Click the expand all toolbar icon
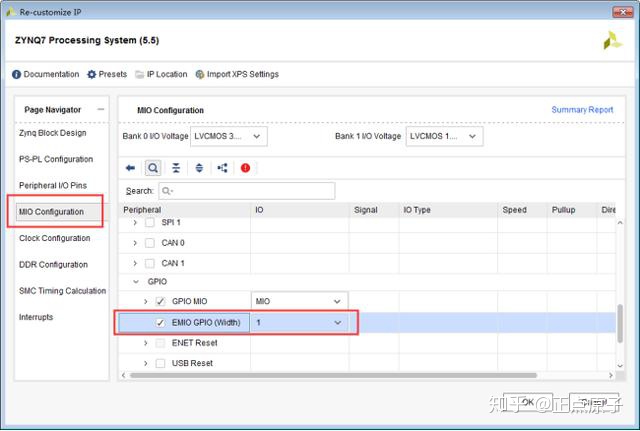 [199, 168]
